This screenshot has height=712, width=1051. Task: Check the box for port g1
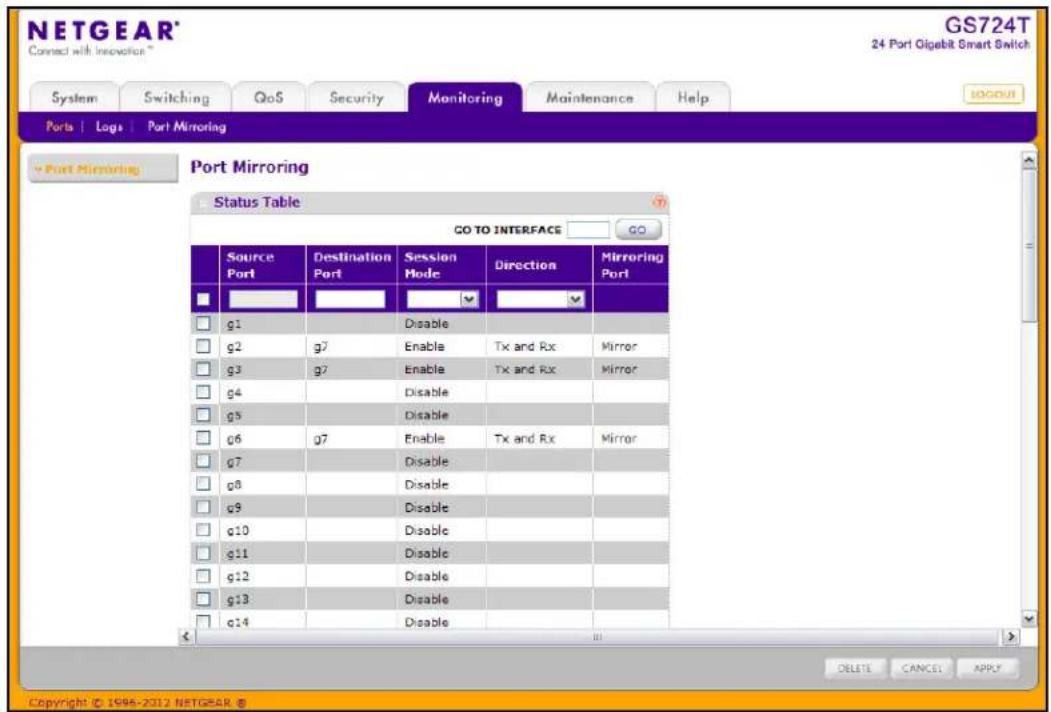[203, 323]
